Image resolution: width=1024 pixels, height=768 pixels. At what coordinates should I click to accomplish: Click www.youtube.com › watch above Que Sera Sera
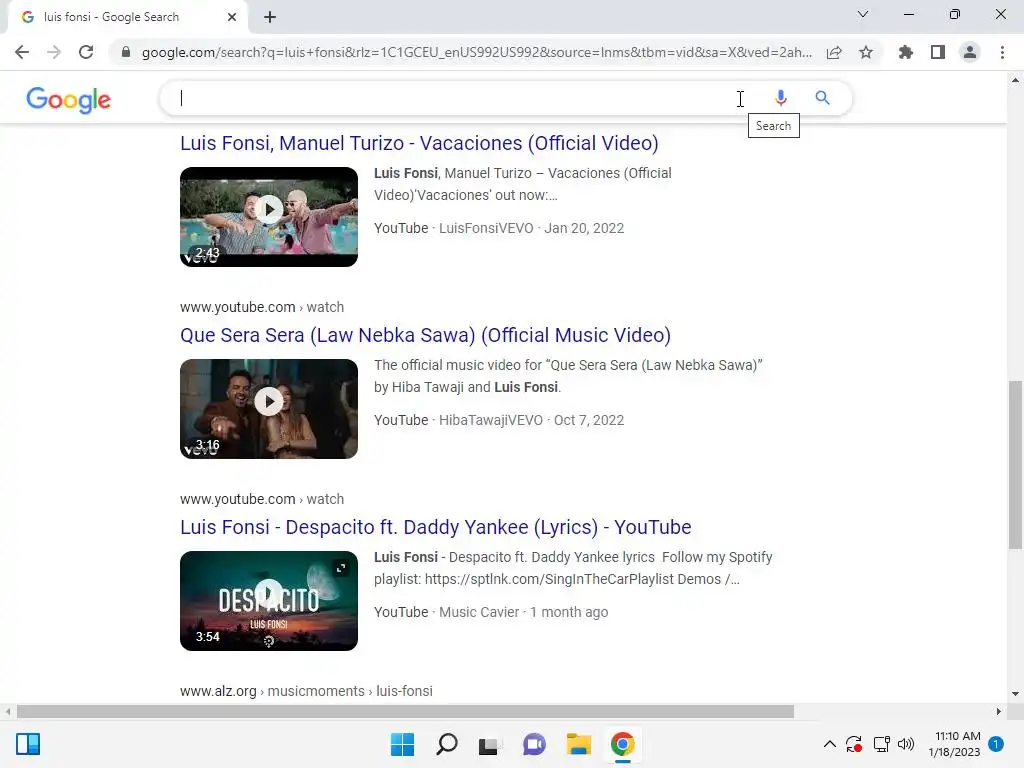262,307
